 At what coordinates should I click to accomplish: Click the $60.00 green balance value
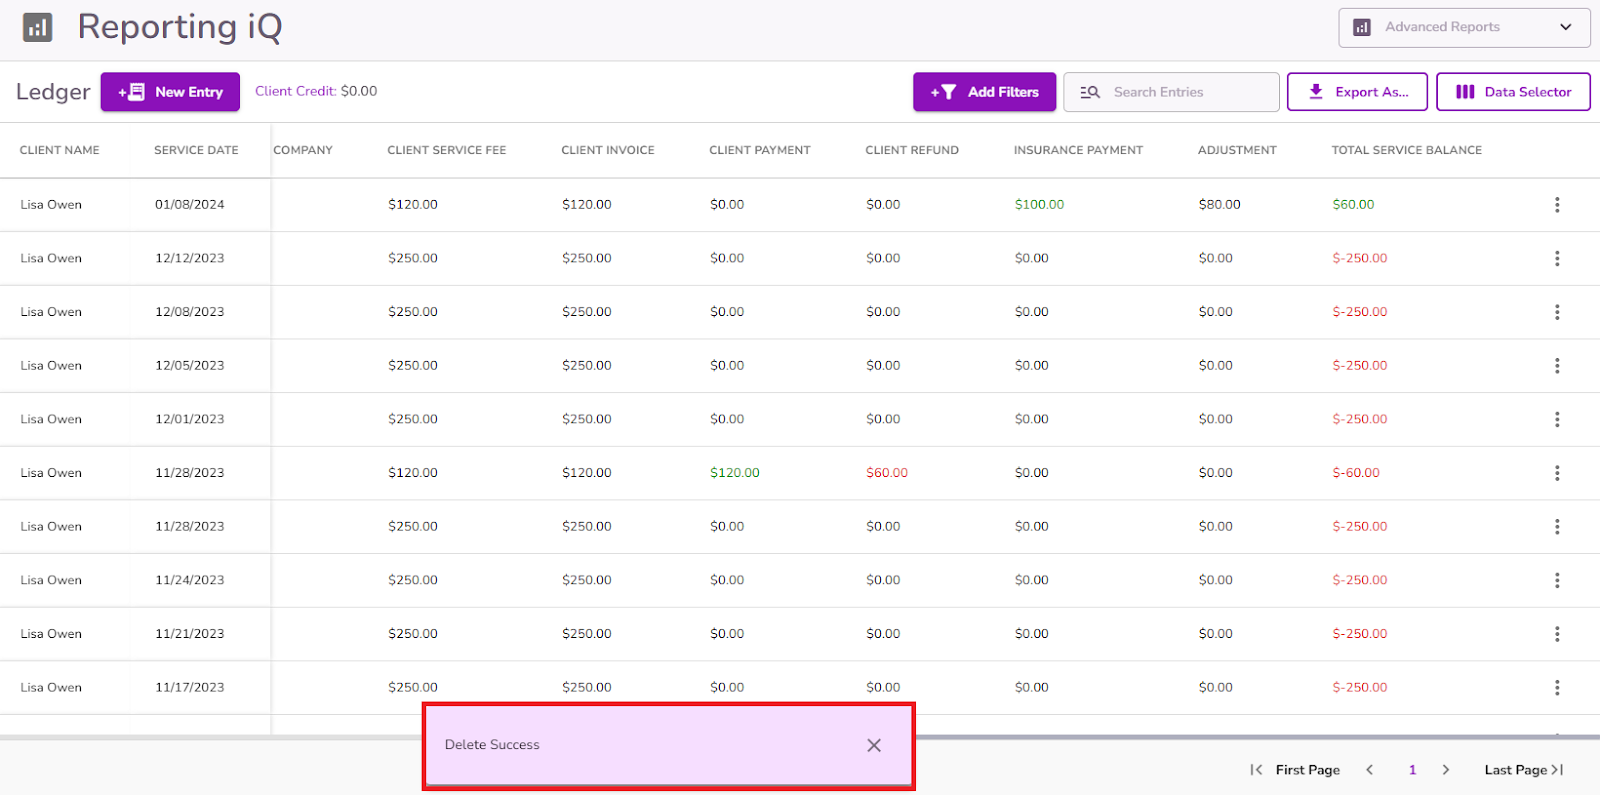tap(1353, 205)
